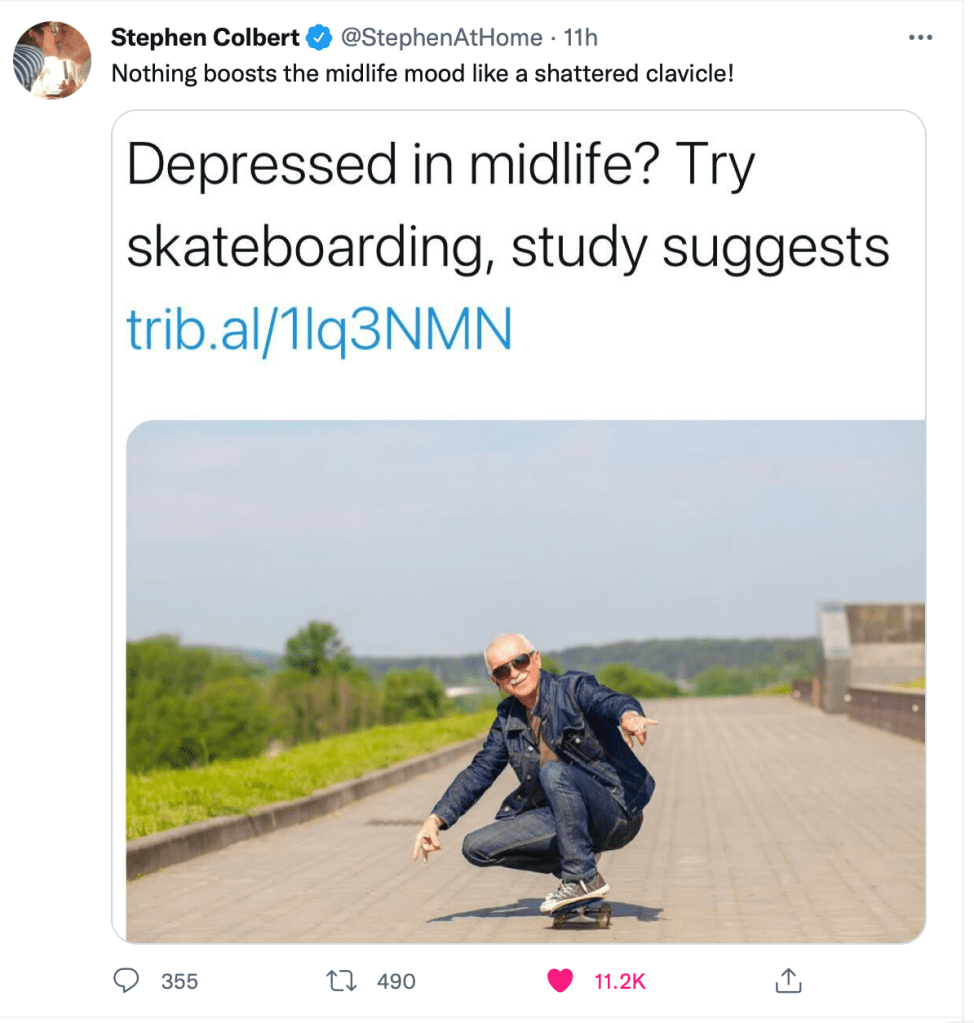Click the reply speech bubble icon

pyautogui.click(x=126, y=981)
